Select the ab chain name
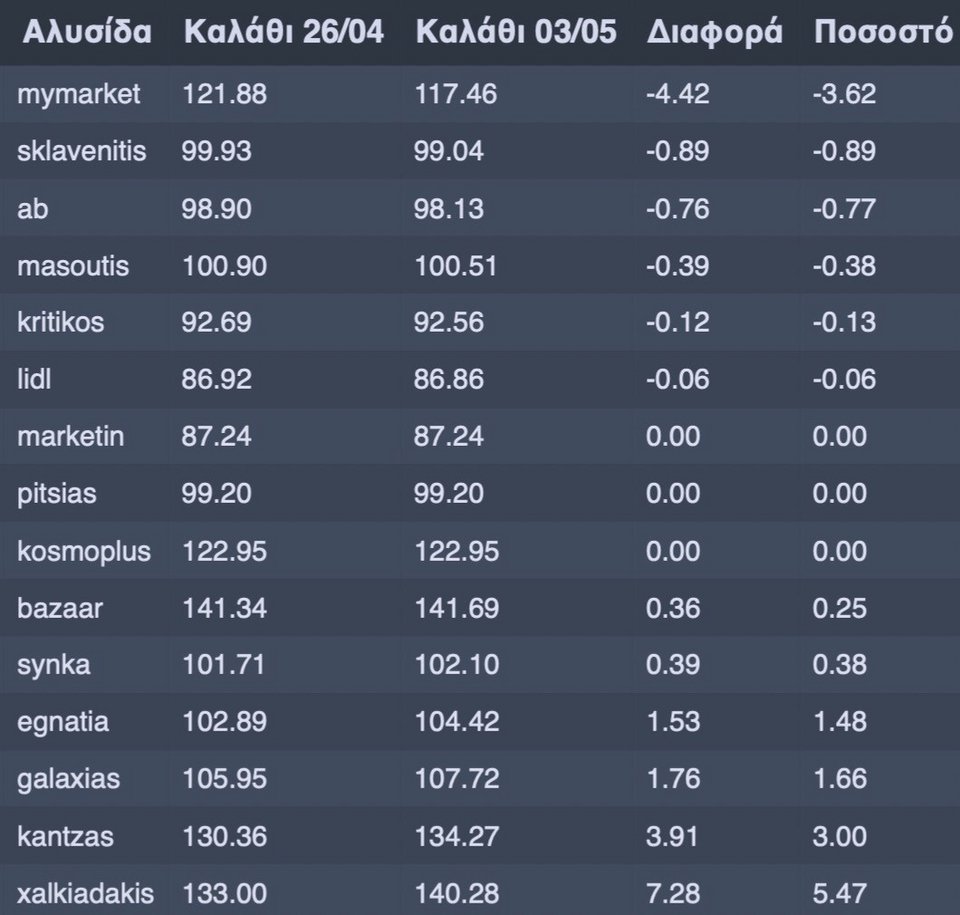Screen dimensions: 960x915 (32, 208)
